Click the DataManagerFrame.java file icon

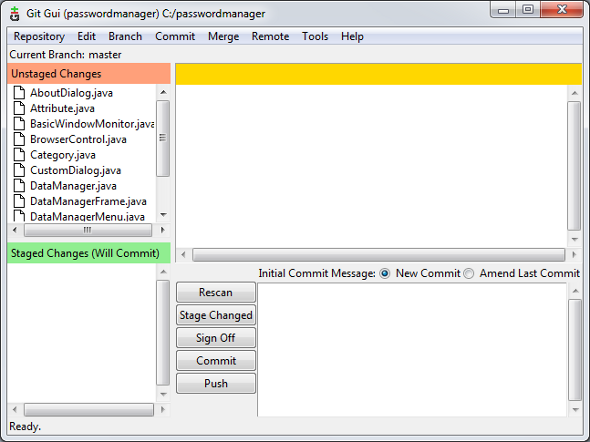(x=19, y=201)
